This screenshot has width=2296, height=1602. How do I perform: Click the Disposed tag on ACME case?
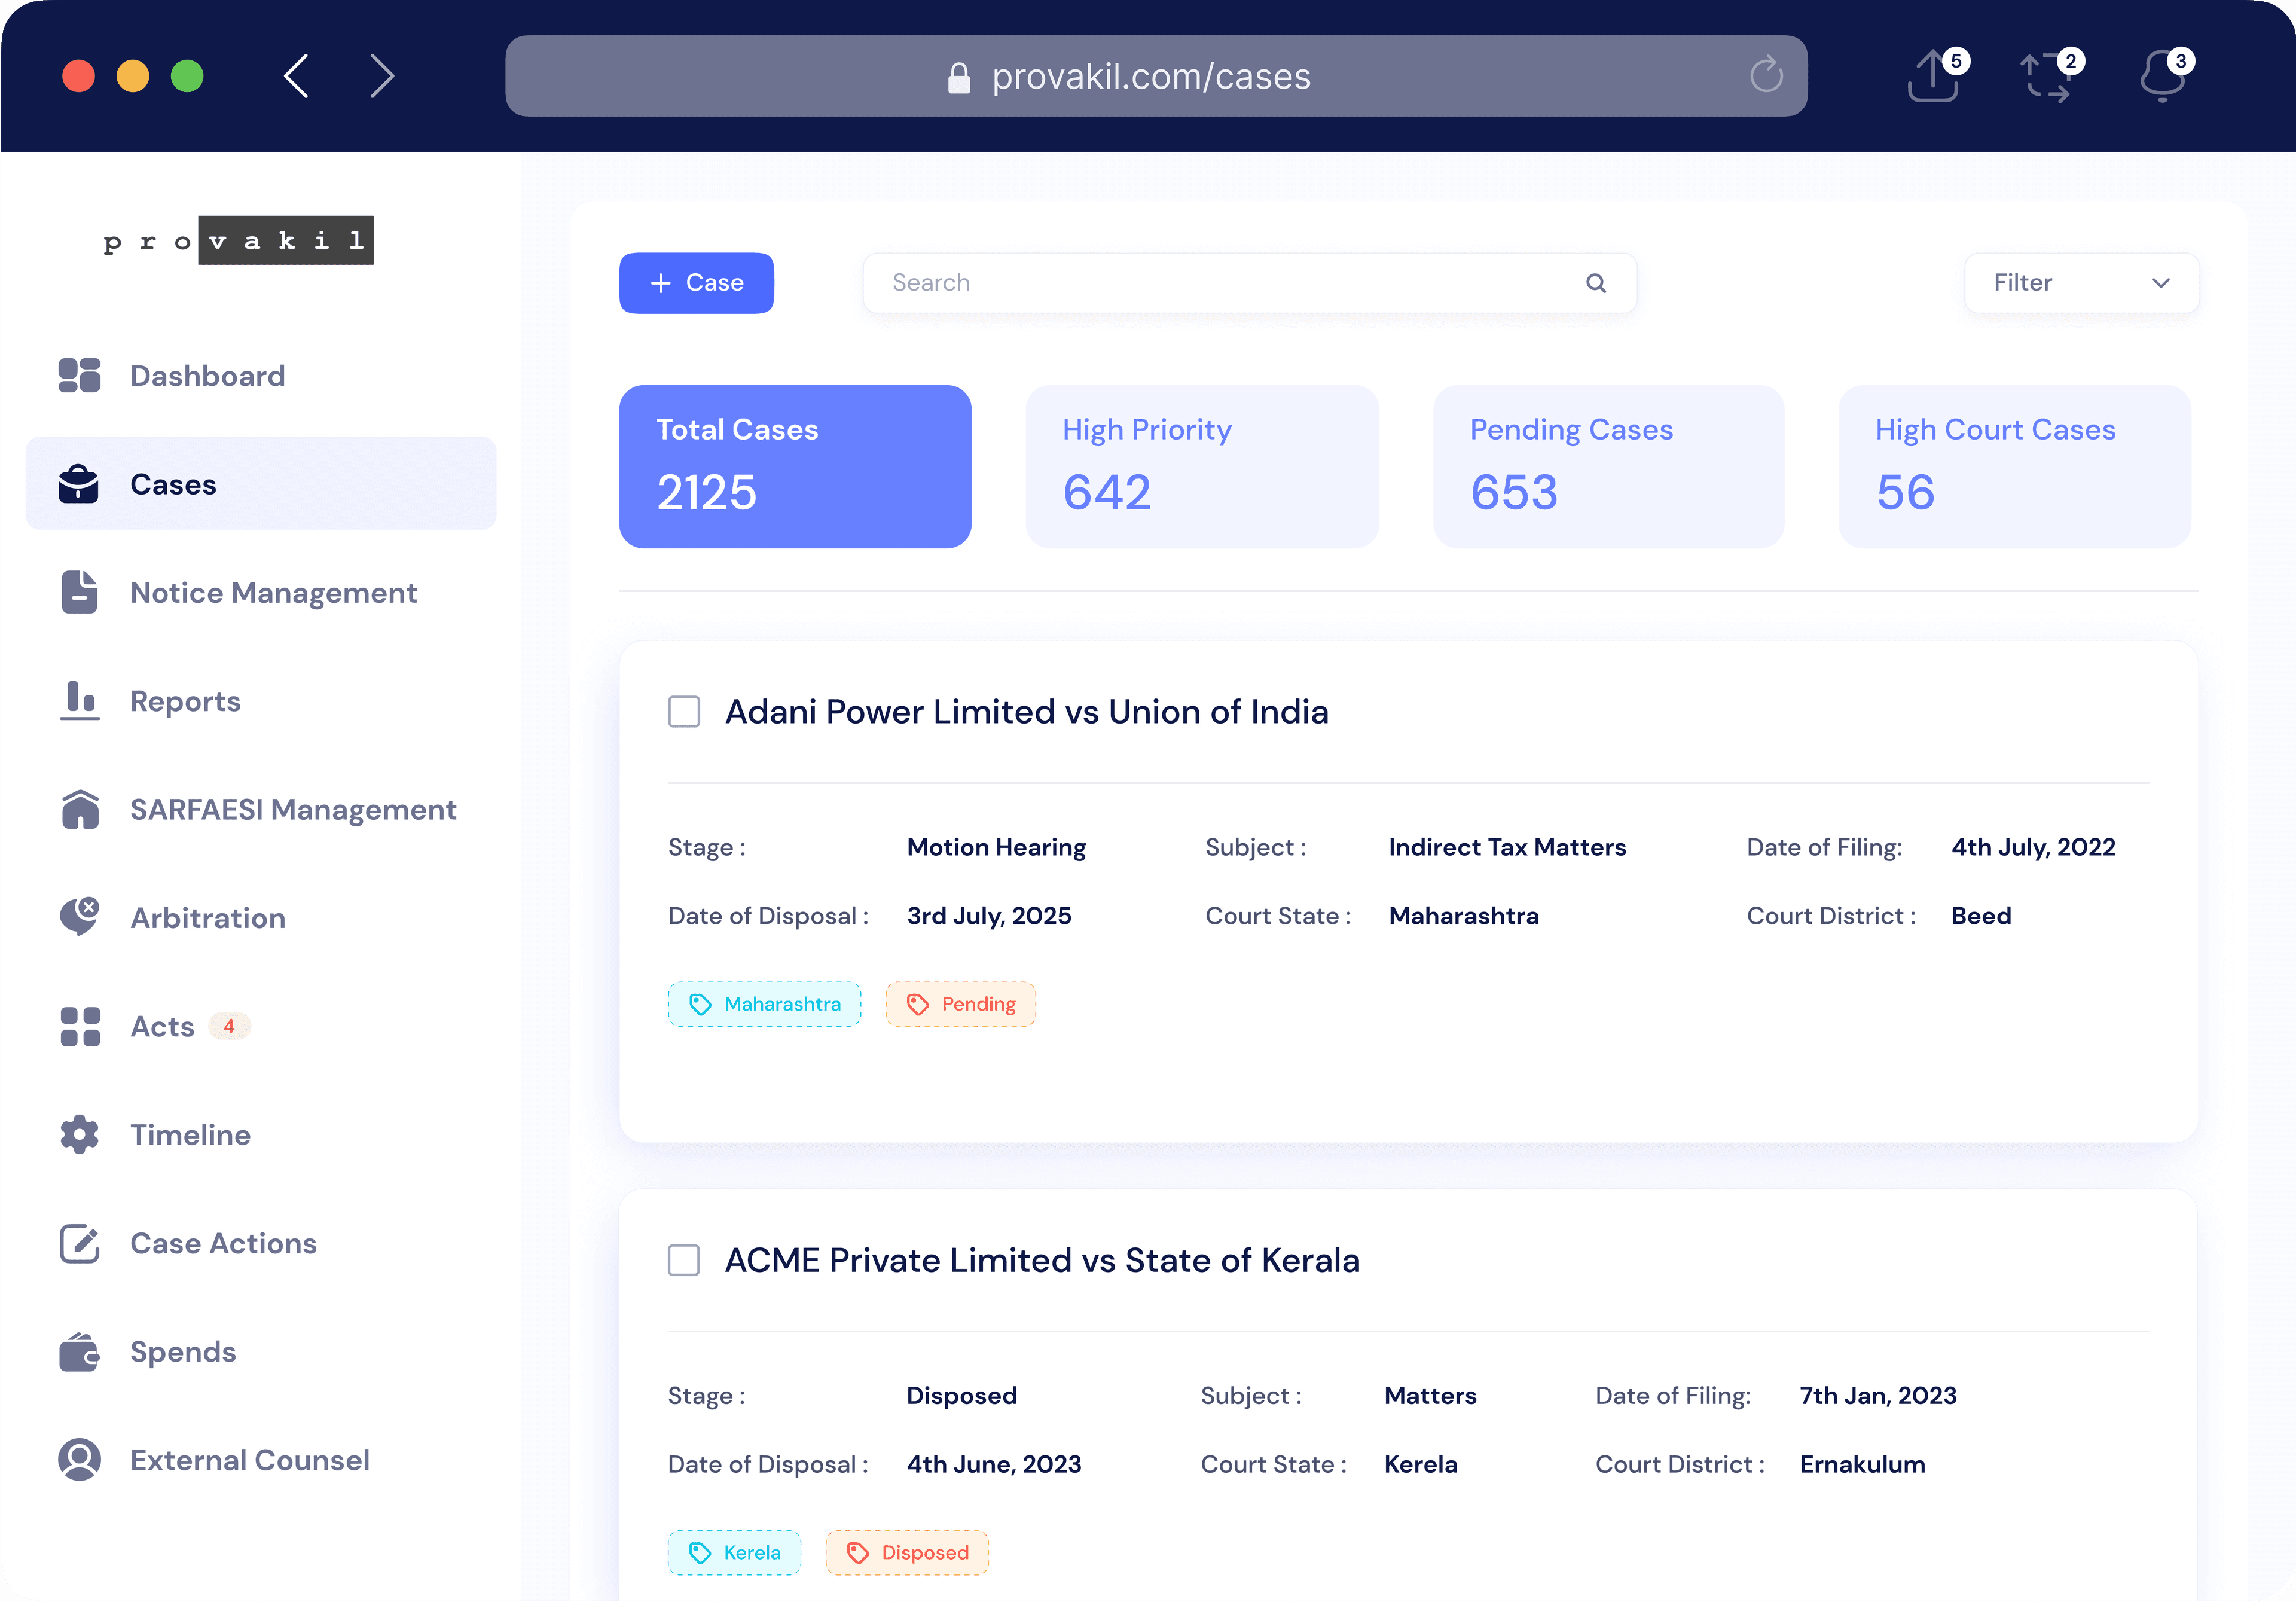tap(906, 1553)
